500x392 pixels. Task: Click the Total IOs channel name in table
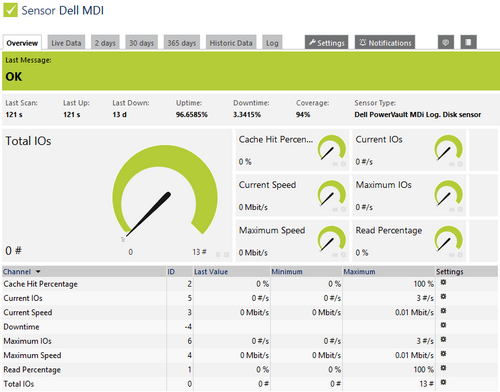tap(19, 384)
